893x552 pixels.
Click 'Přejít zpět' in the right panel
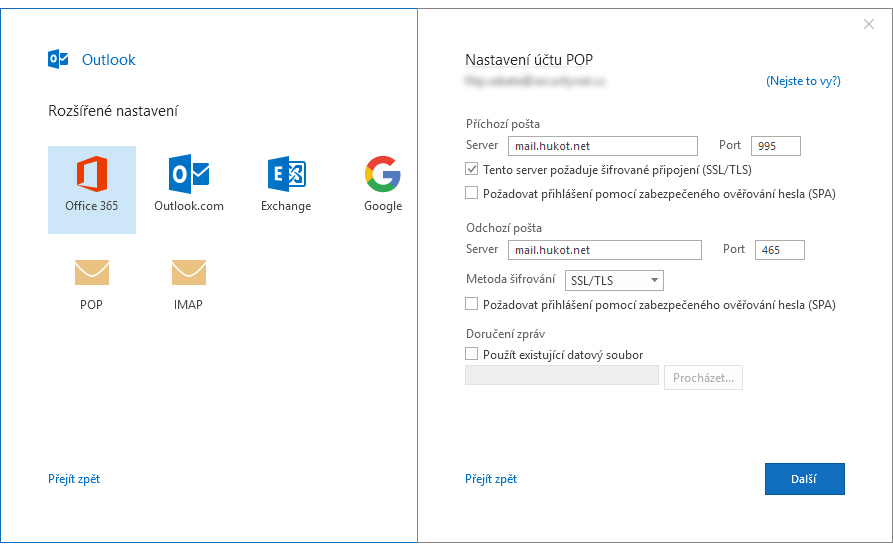[491, 479]
